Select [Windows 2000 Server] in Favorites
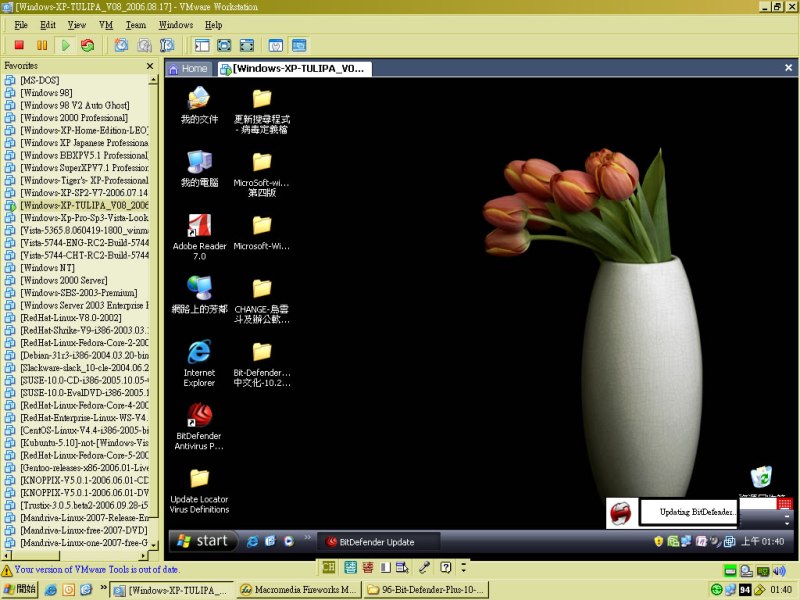This screenshot has width=800, height=600. [64, 280]
